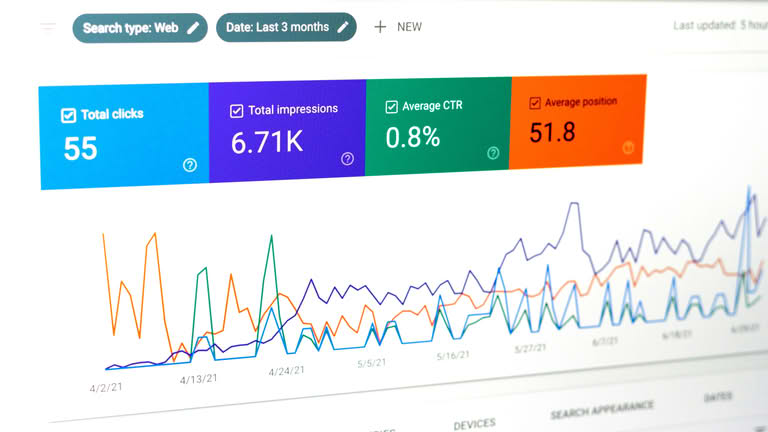Click the 5/5/21 axis date label
This screenshot has height=432, width=768.
pos(372,363)
